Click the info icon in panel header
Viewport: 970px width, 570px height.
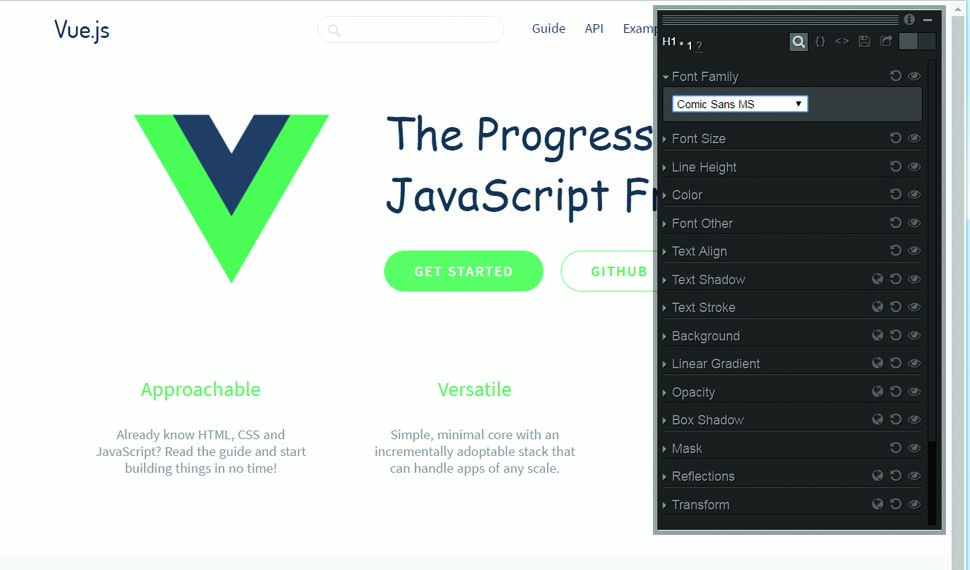909,19
